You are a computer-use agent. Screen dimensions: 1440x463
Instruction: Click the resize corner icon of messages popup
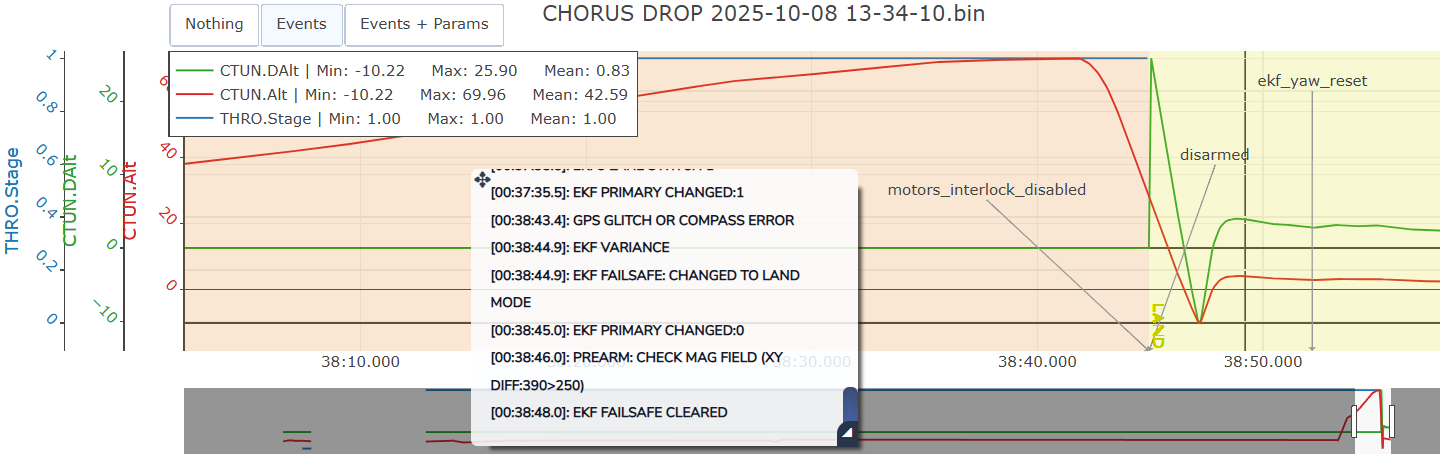[x=846, y=432]
